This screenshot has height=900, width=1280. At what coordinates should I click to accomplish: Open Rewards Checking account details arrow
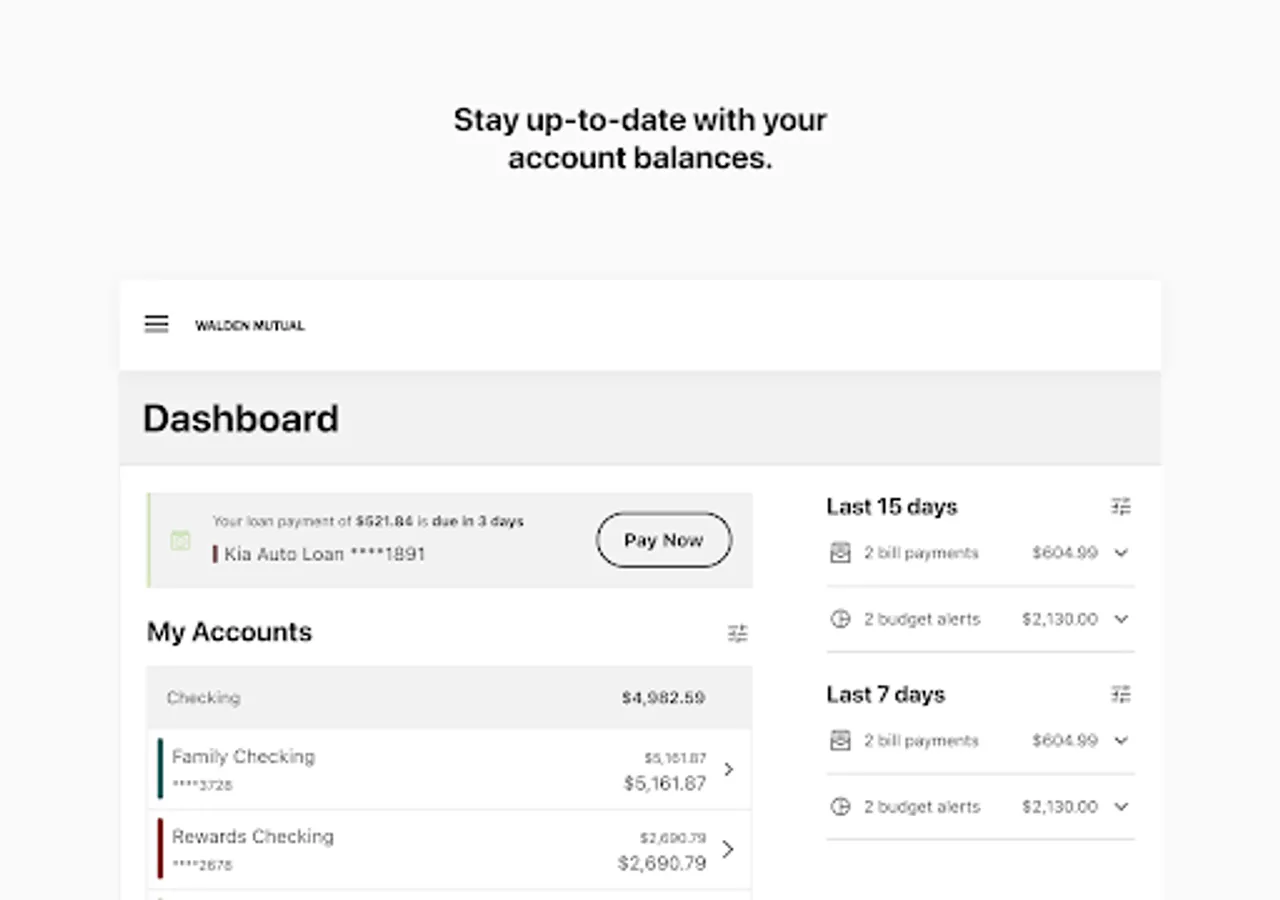729,849
